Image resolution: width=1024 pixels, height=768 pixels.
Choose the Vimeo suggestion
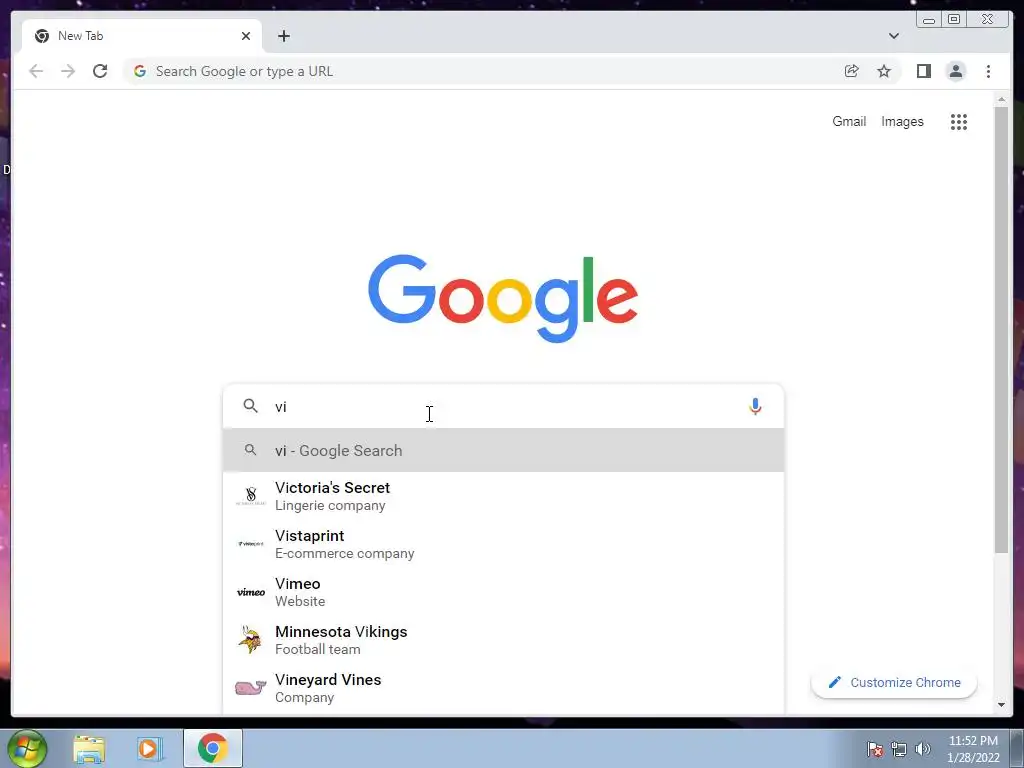click(x=503, y=592)
